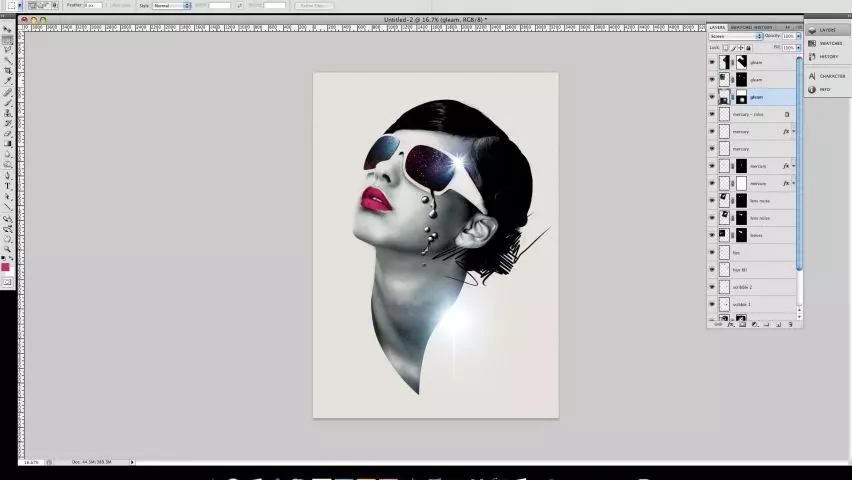Select the Crop tool

tap(8, 71)
